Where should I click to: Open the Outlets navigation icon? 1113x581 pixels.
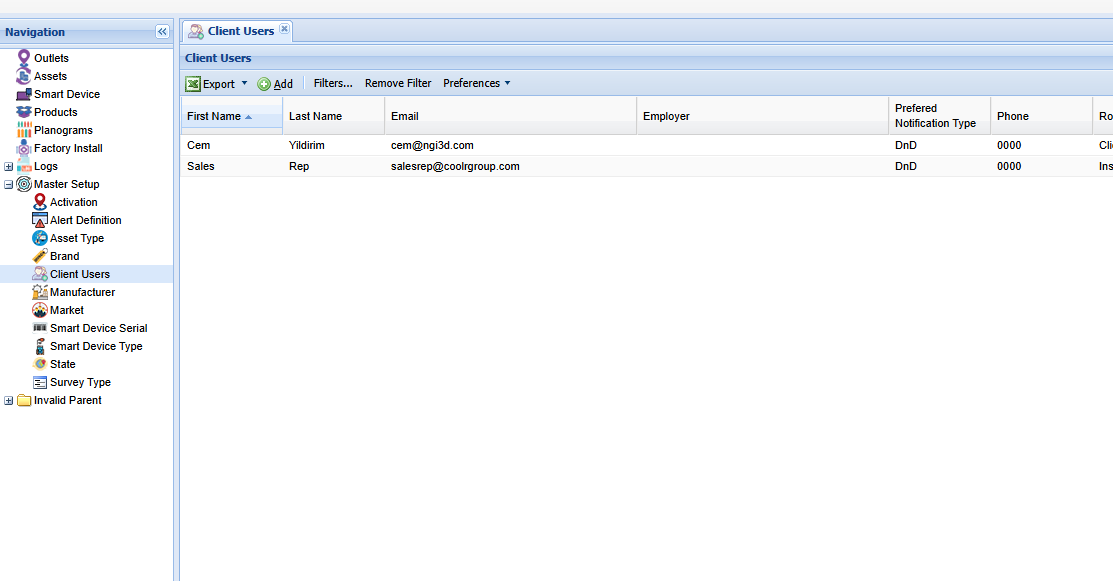[x=25, y=58]
